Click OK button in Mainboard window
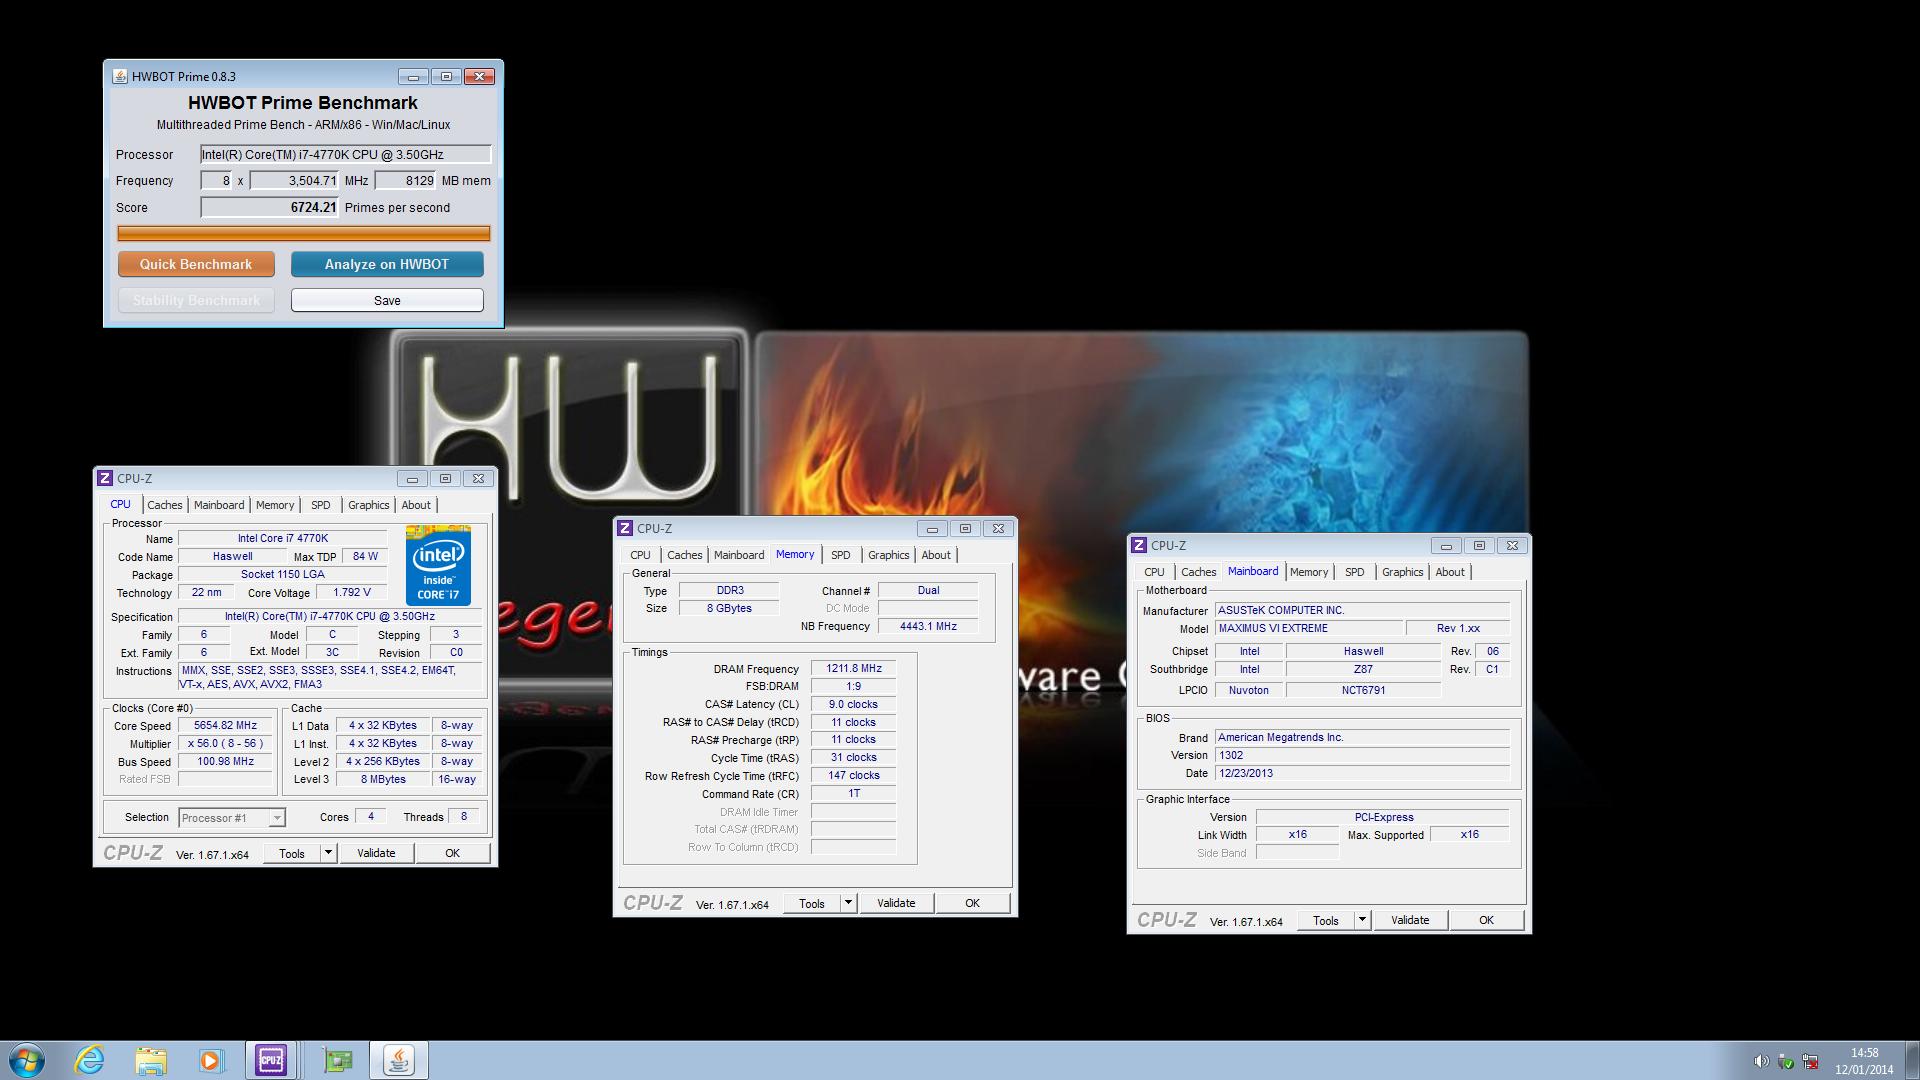 pyautogui.click(x=1486, y=920)
